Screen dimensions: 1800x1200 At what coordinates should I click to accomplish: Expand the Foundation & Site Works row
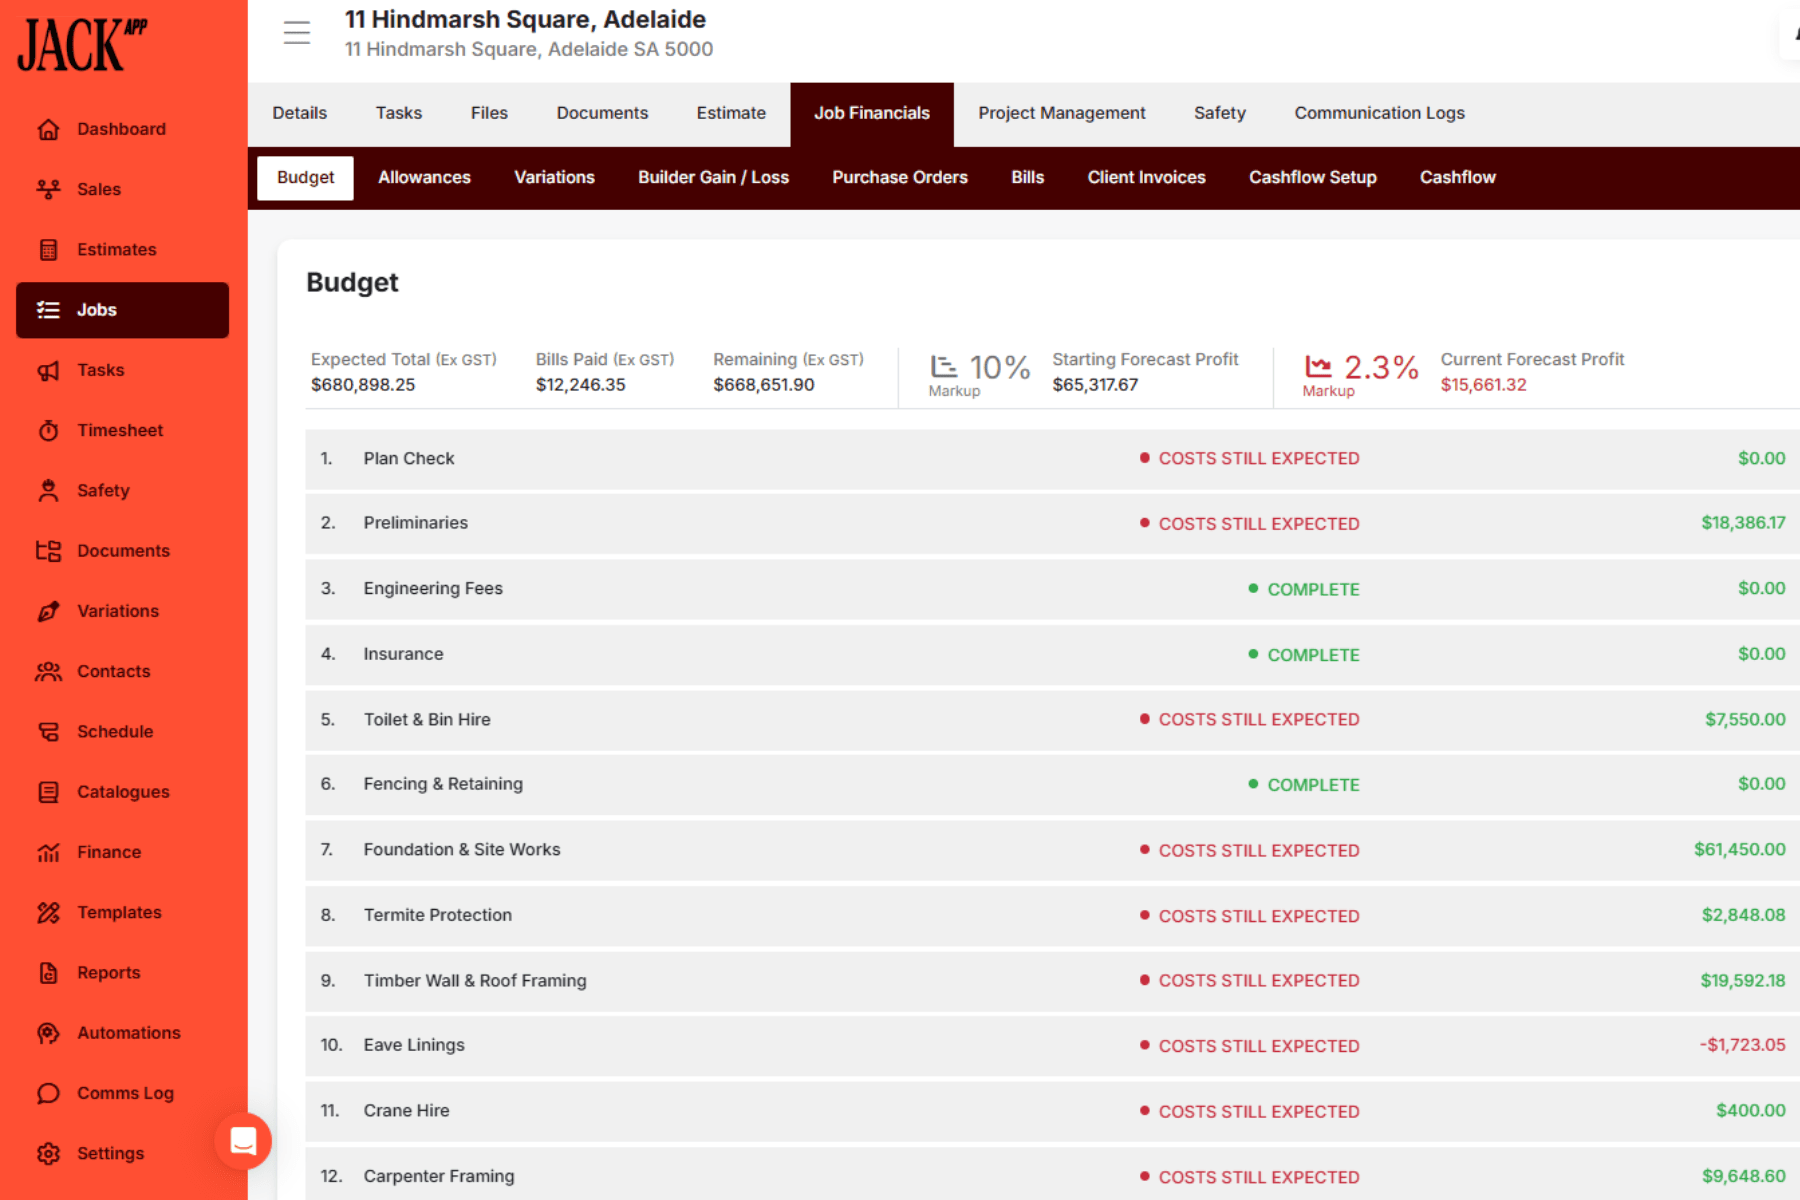462,849
